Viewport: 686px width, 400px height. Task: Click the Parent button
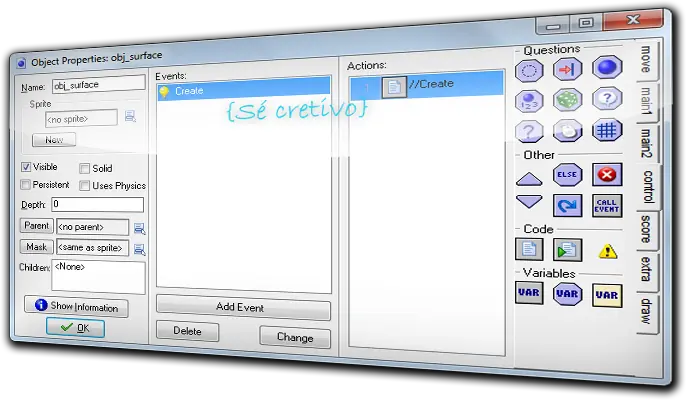click(x=37, y=226)
